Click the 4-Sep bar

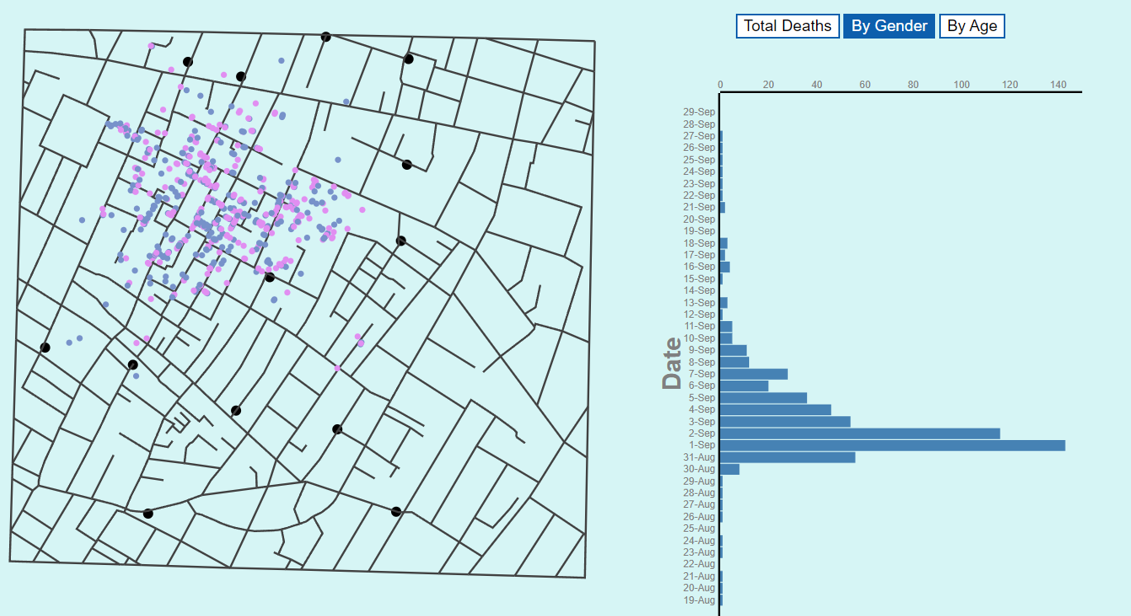pyautogui.click(x=775, y=409)
